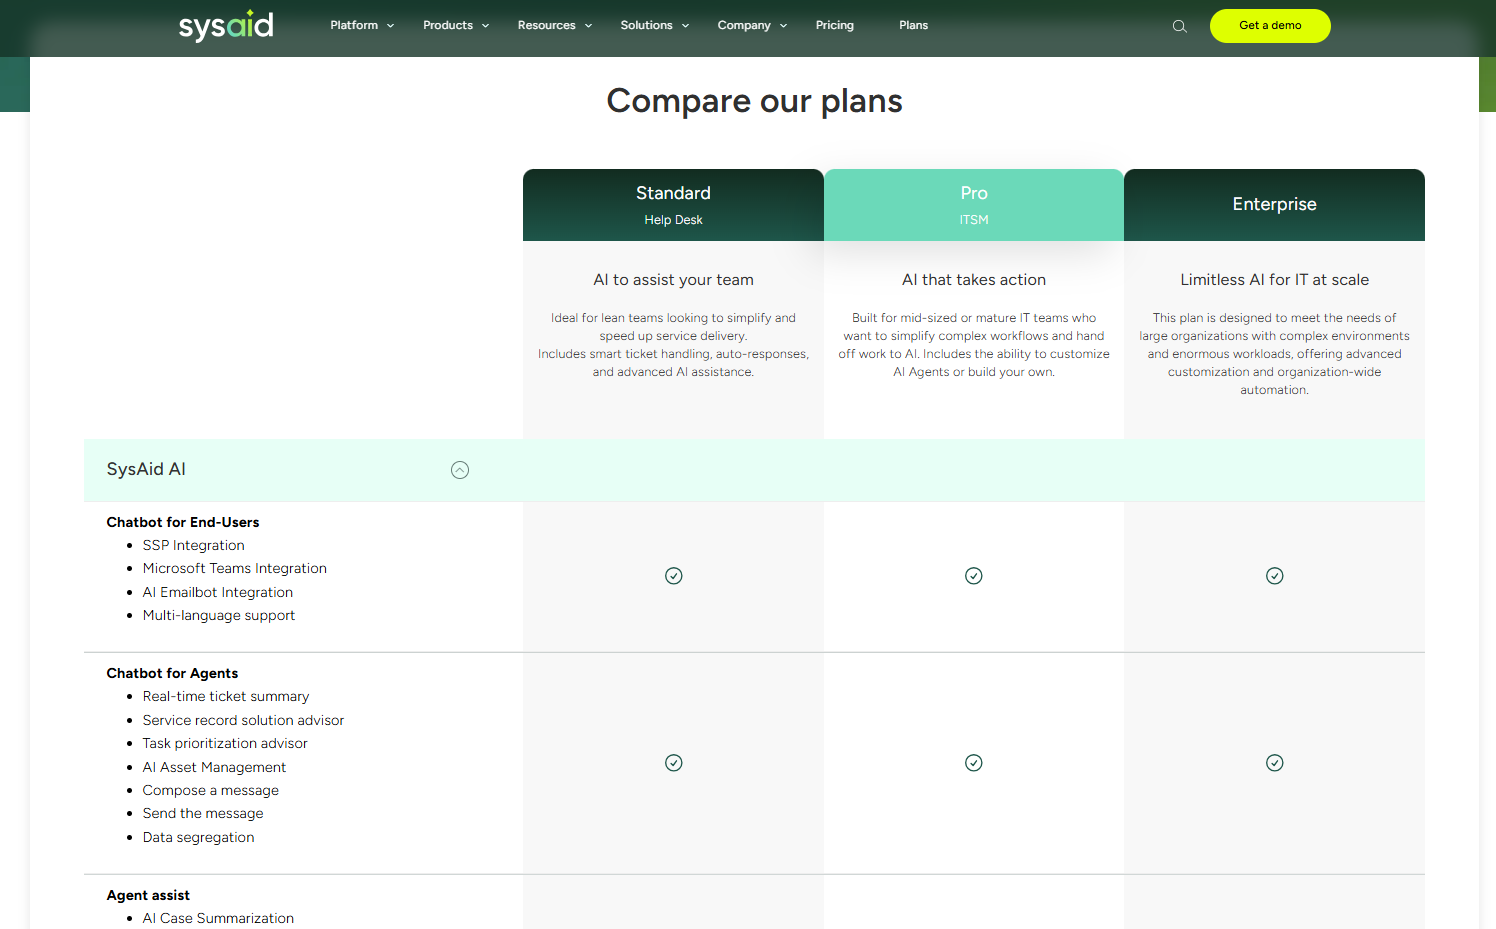The width and height of the screenshot is (1496, 929).
Task: Open the Plans nav item
Action: 914,25
